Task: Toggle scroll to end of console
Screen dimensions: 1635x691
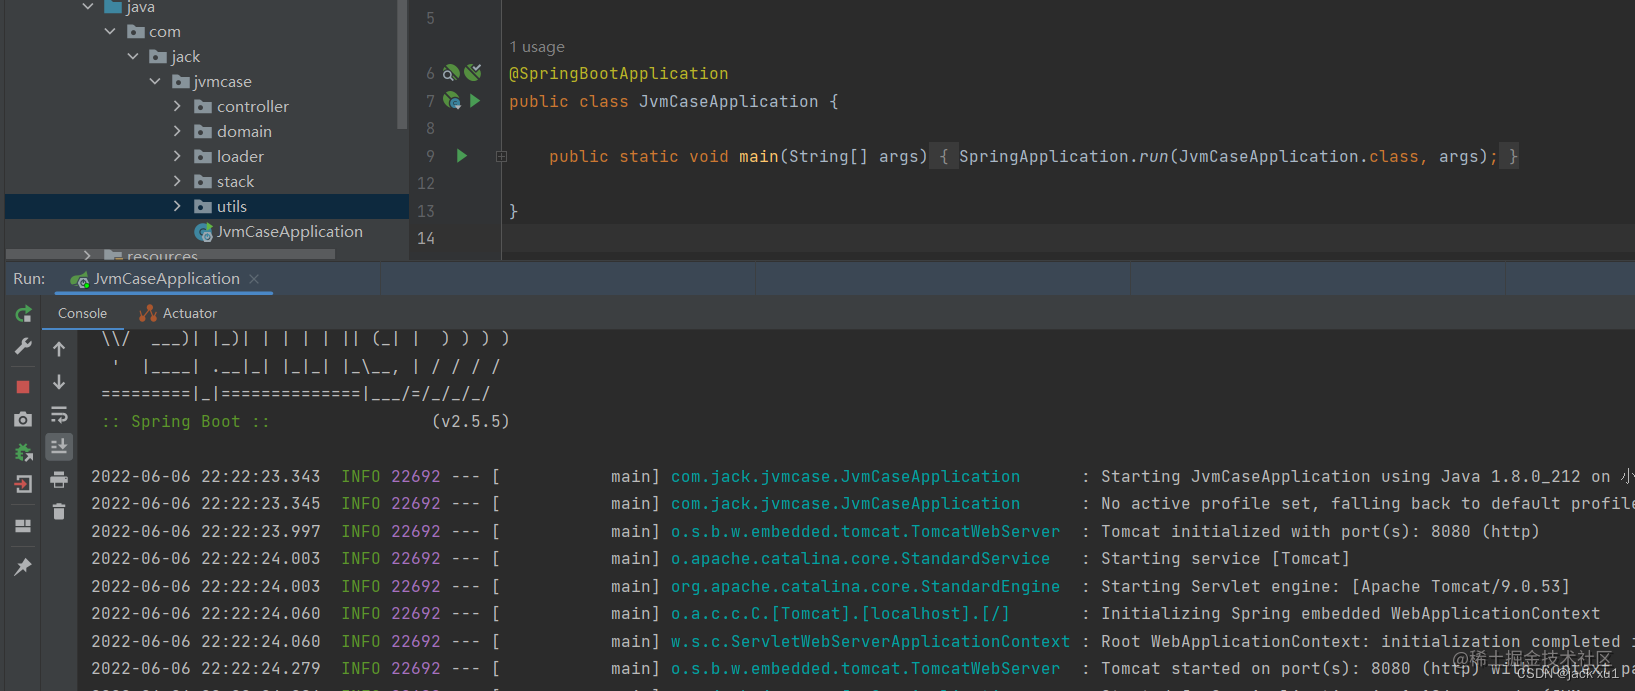Action: pos(59,446)
